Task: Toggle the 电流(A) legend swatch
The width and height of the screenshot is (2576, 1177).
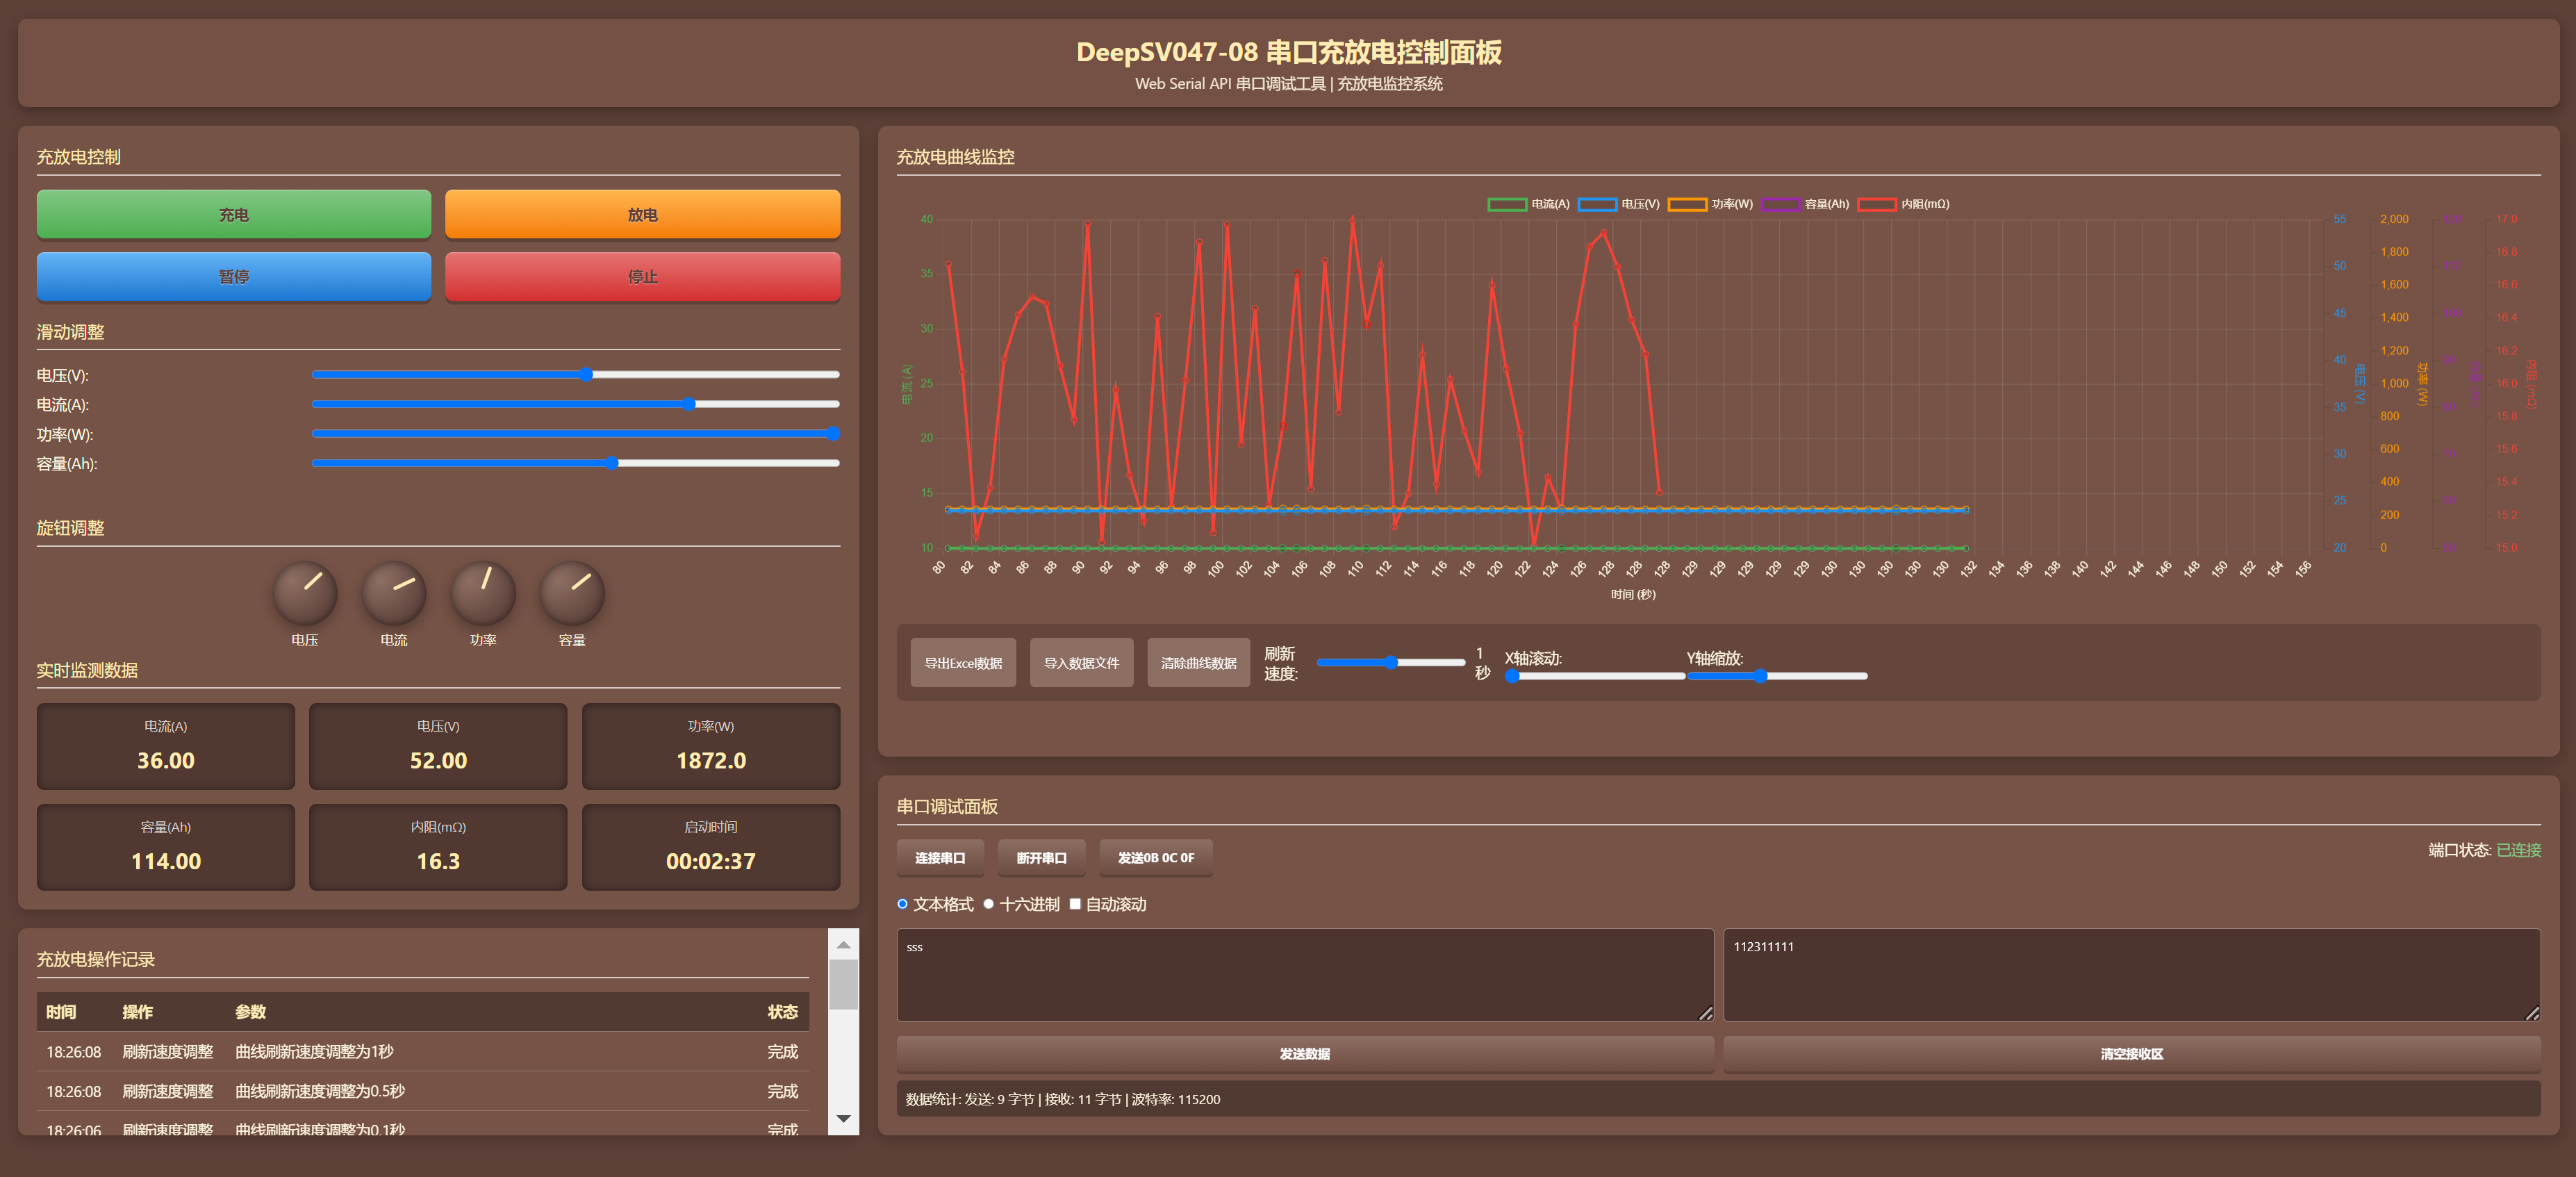Action: pyautogui.click(x=1507, y=204)
